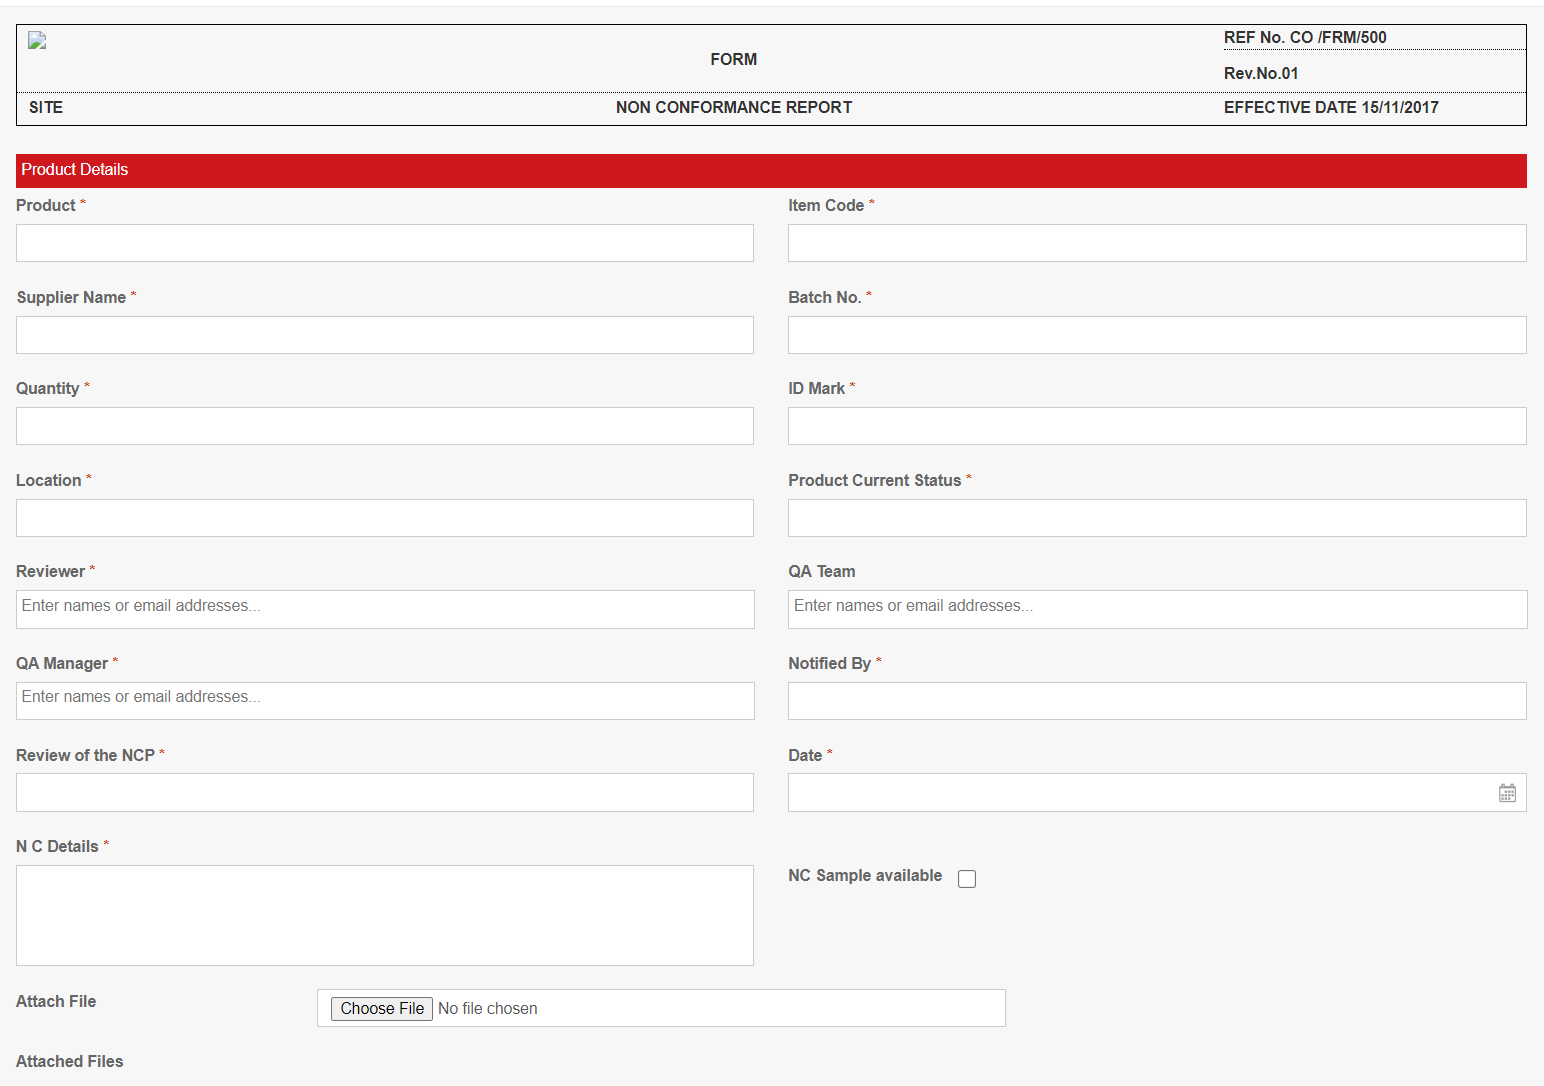The height and width of the screenshot is (1086, 1544).
Task: Click the Choose File button
Action: pos(381,1008)
